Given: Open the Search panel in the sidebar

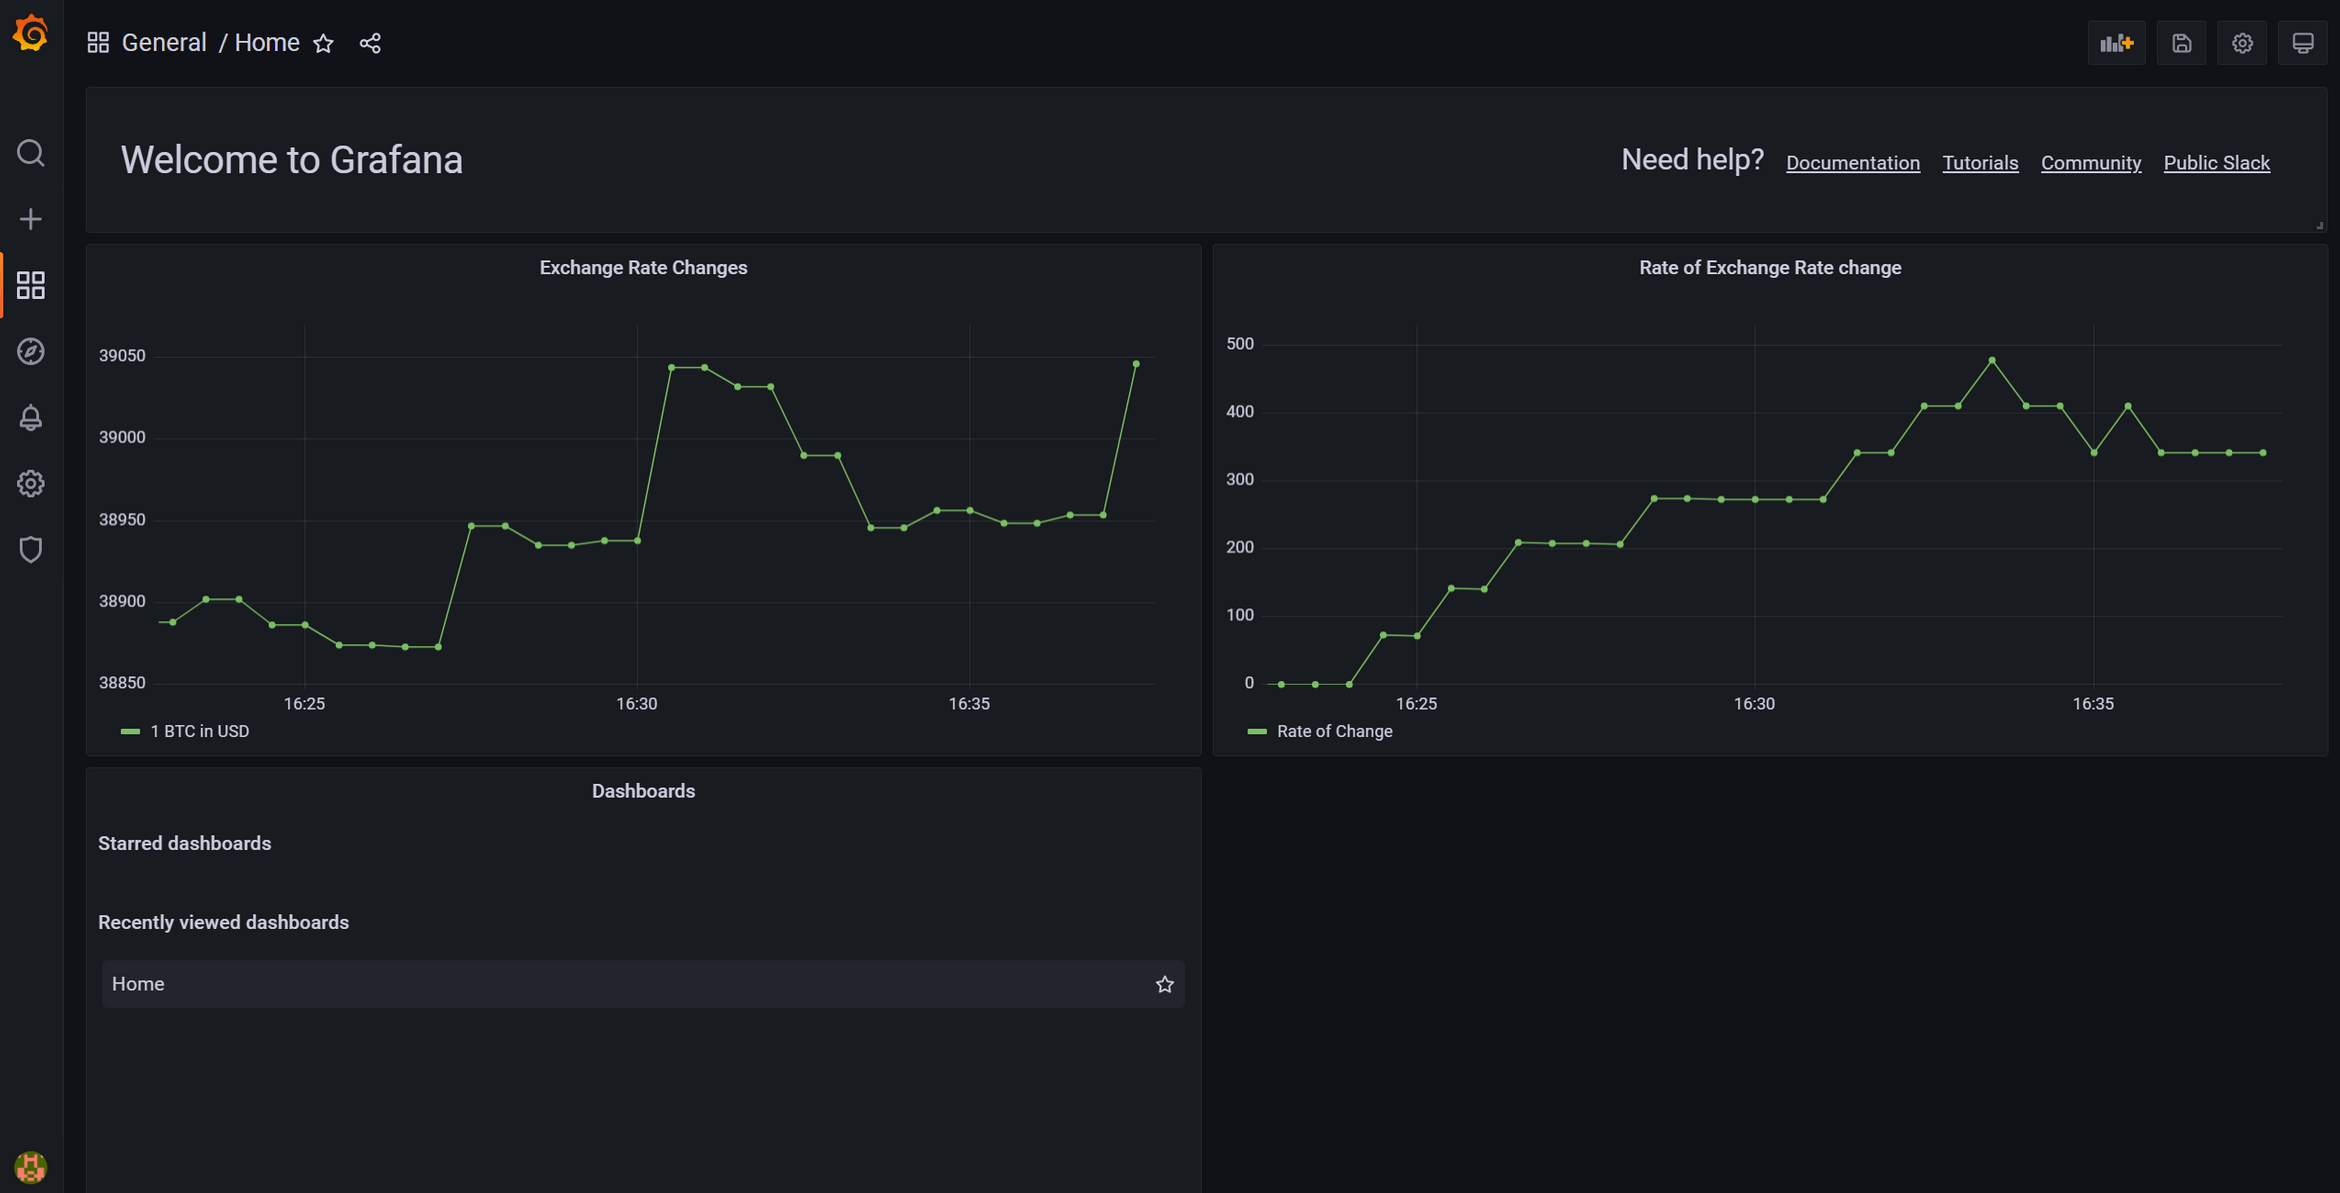Looking at the screenshot, I should point(31,153).
